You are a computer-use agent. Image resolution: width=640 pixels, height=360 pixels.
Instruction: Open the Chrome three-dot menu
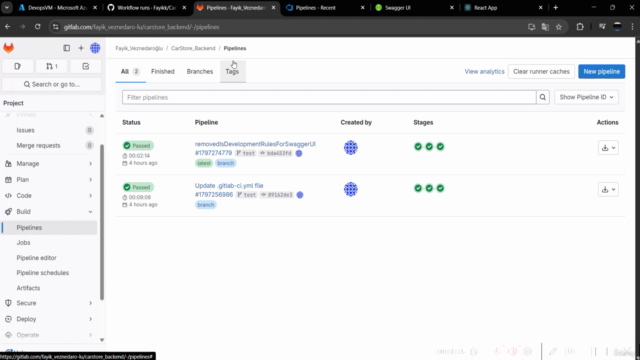(x=632, y=27)
